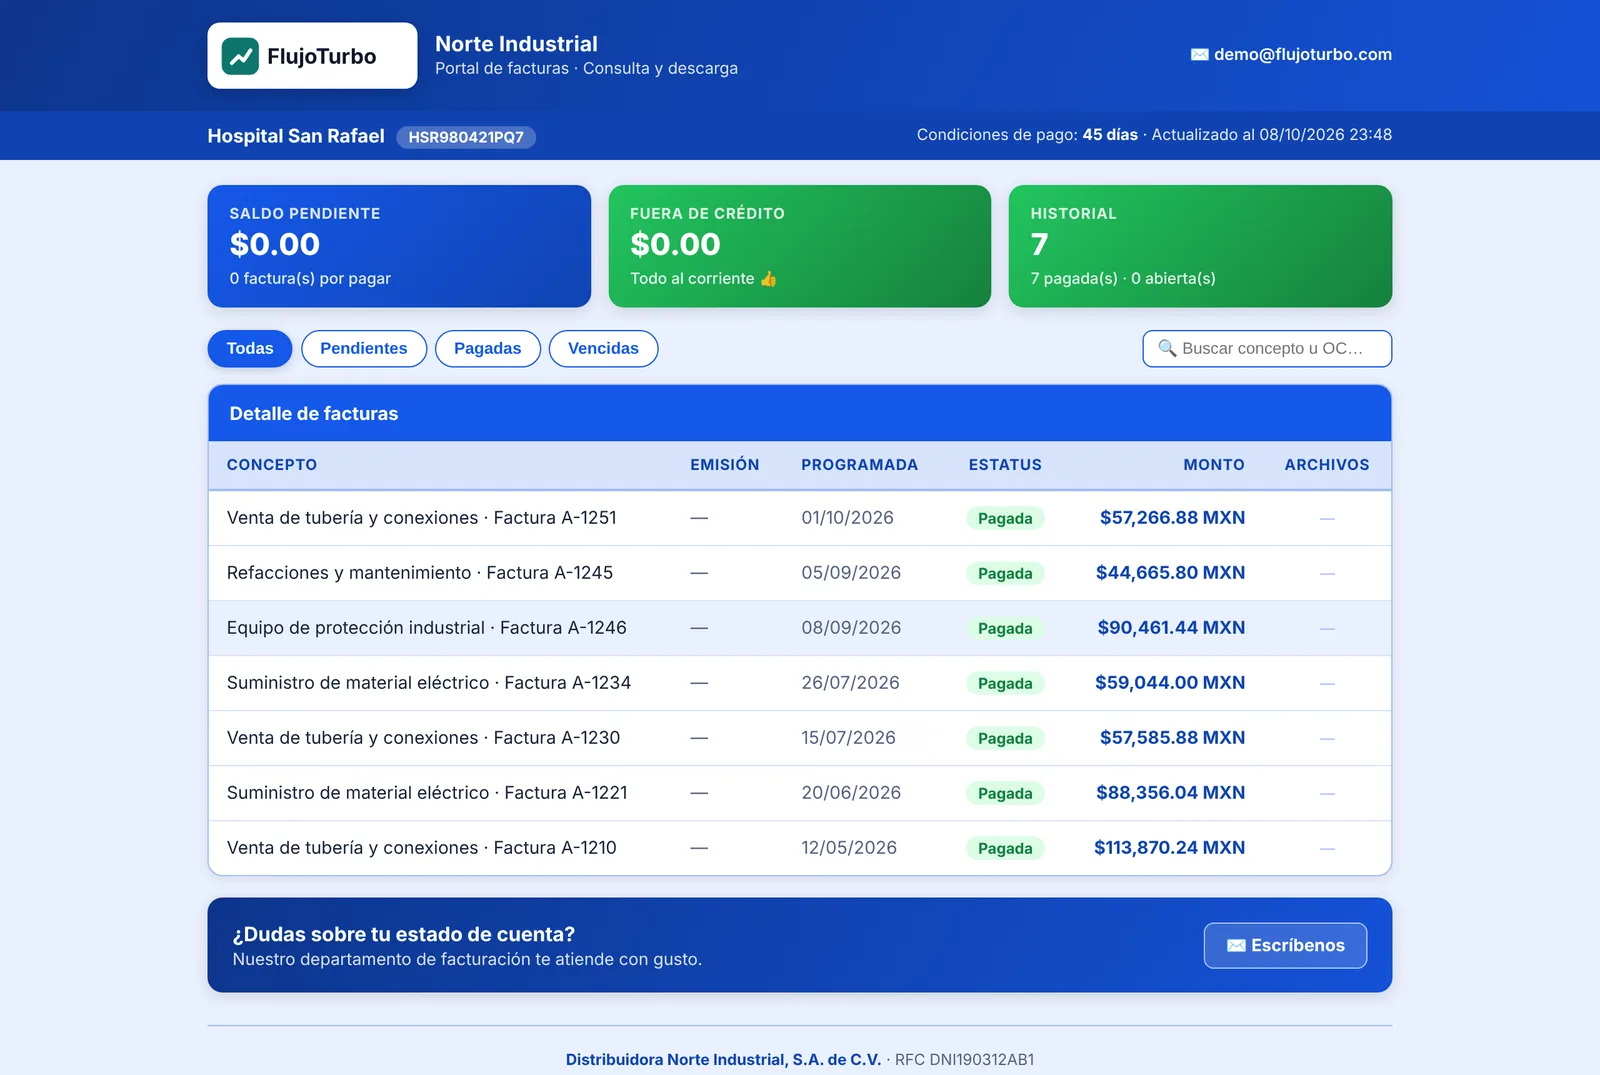Click amount $44,665.80 MXN
This screenshot has width=1600, height=1075.
point(1170,573)
